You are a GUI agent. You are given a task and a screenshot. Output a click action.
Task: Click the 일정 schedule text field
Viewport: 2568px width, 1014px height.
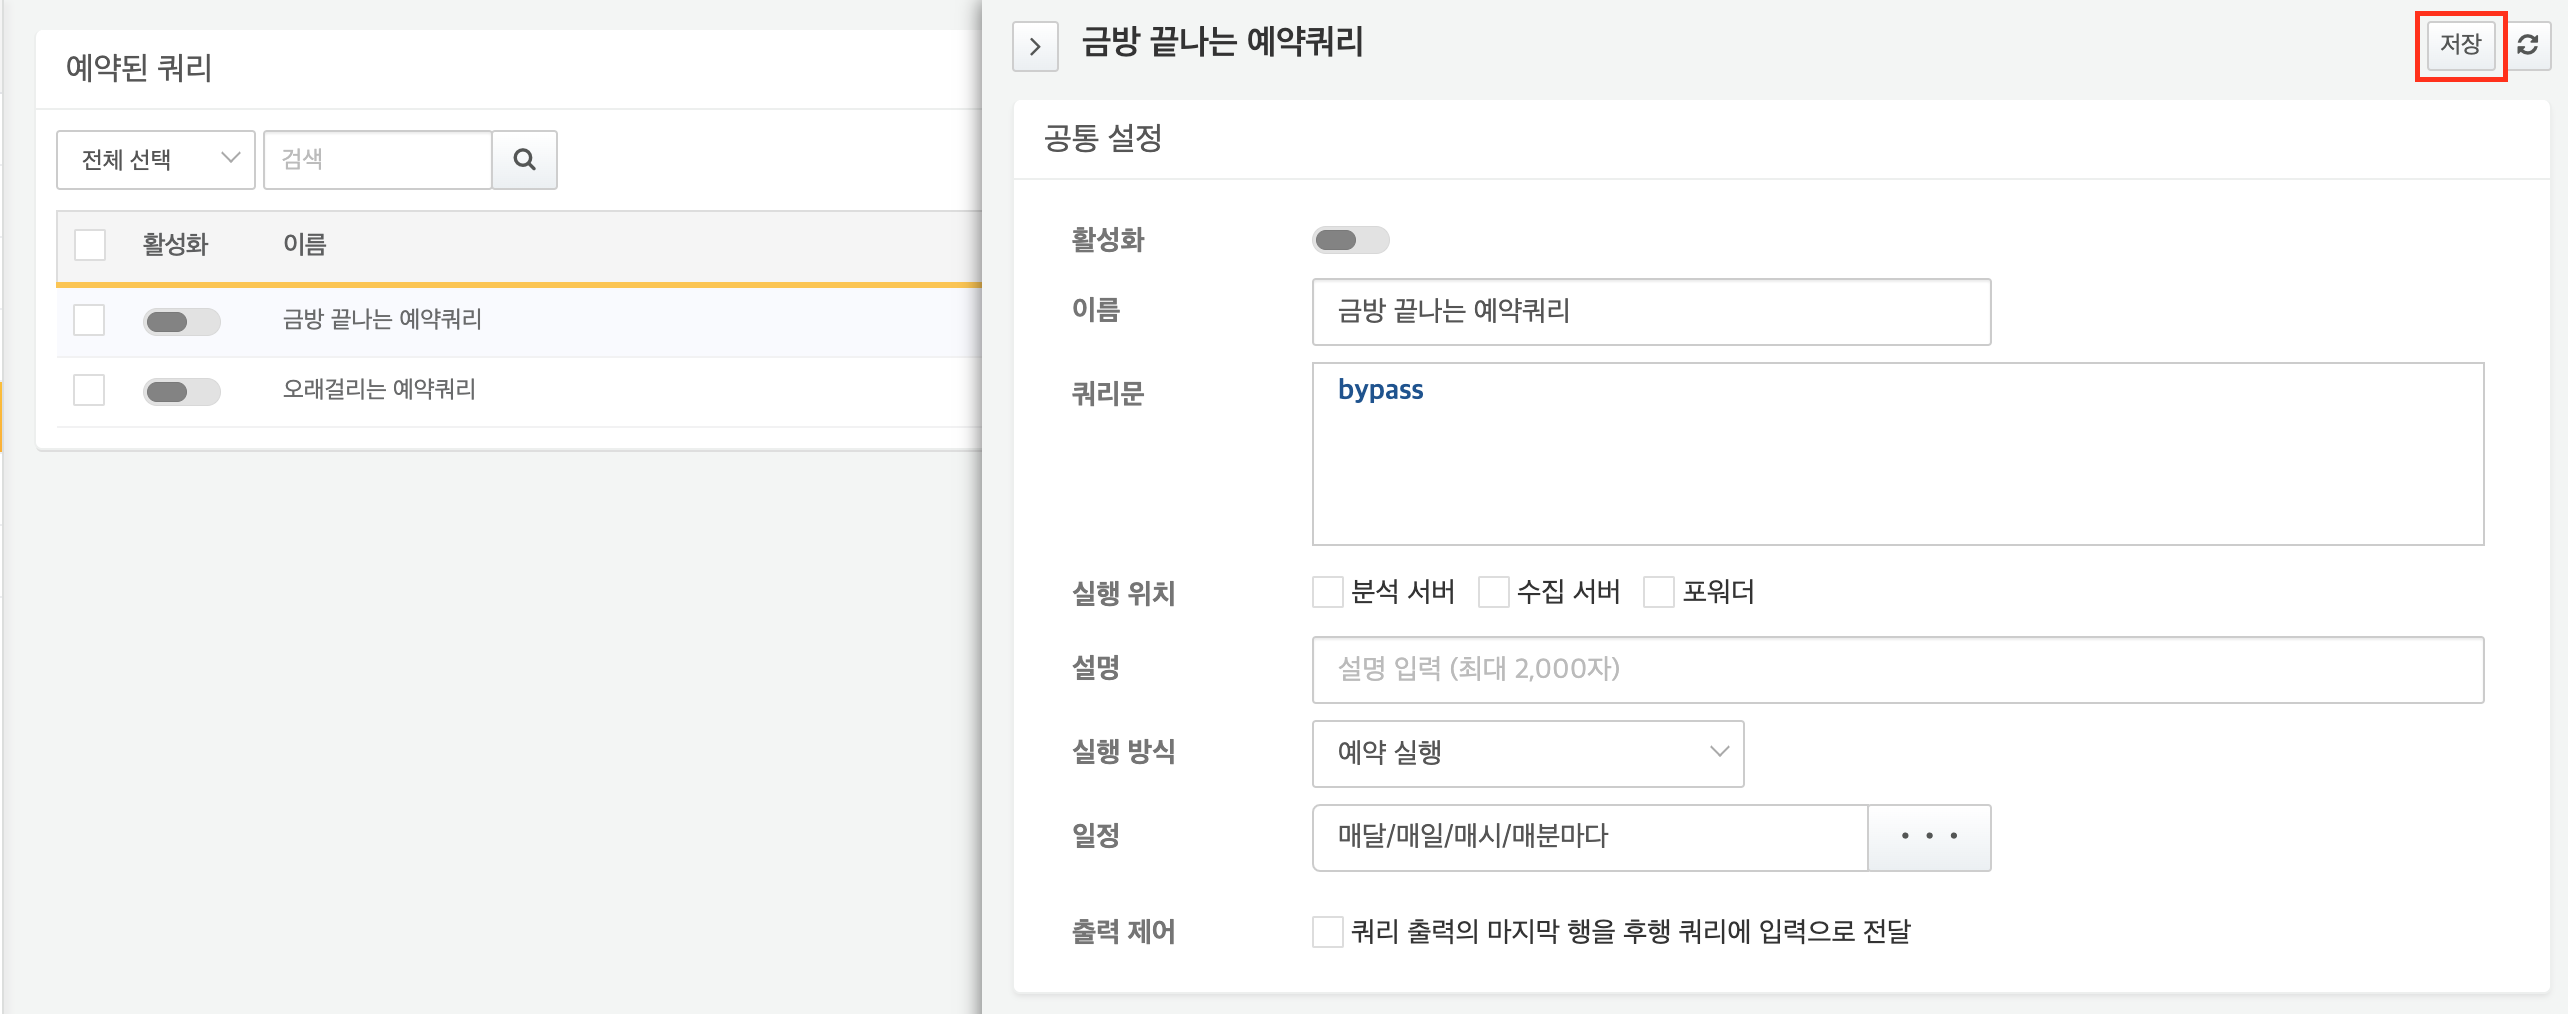(x=1590, y=837)
